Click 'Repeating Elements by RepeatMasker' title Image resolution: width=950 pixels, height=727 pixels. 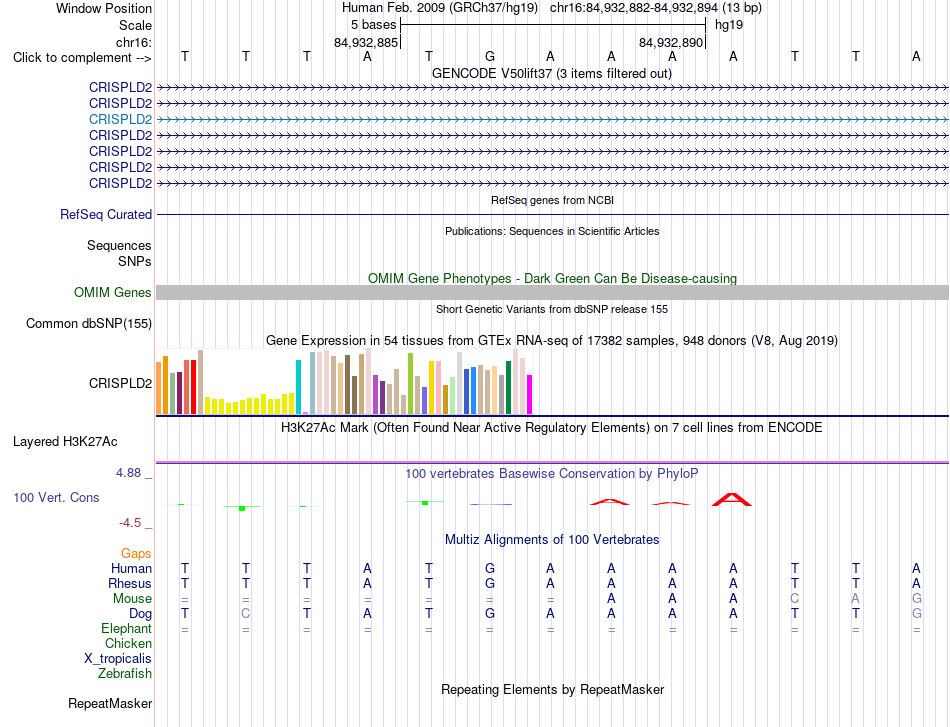point(552,689)
